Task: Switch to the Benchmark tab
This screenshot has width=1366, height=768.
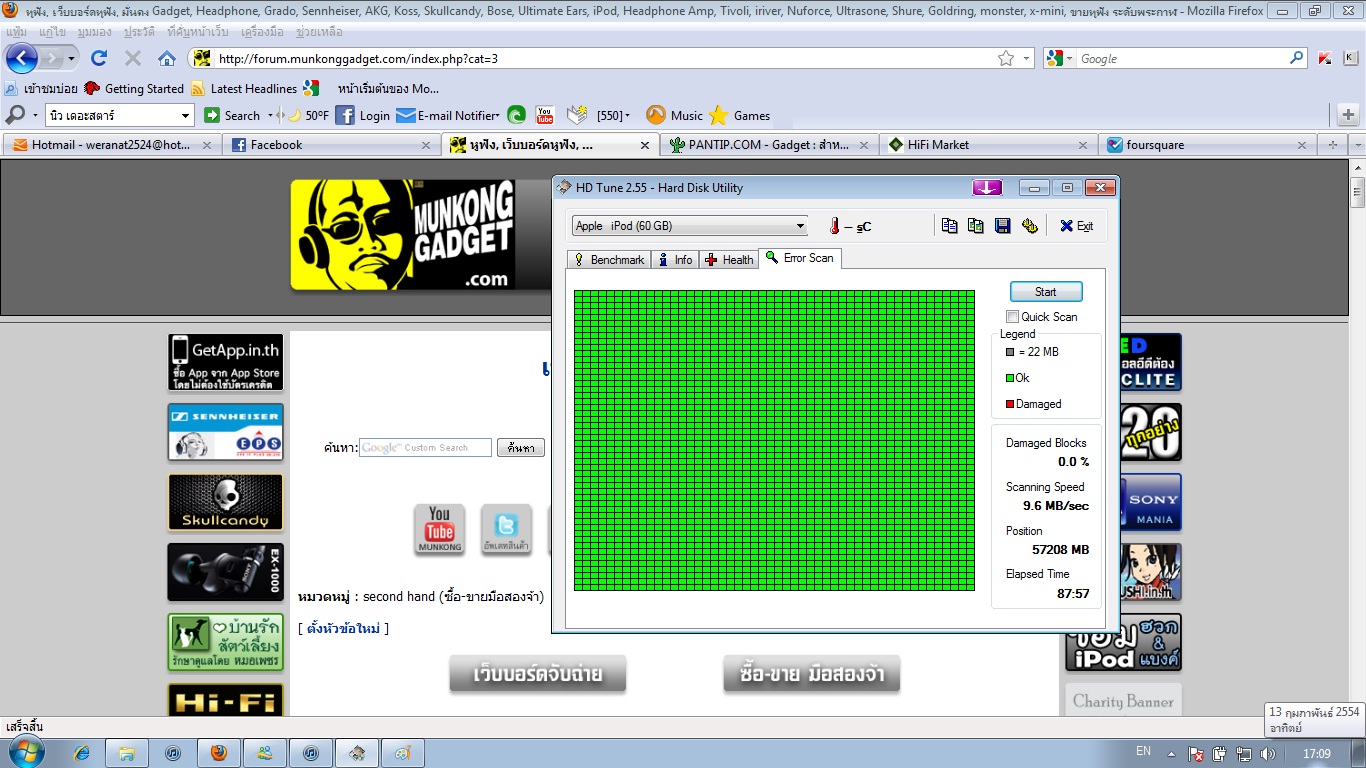Action: coord(608,259)
